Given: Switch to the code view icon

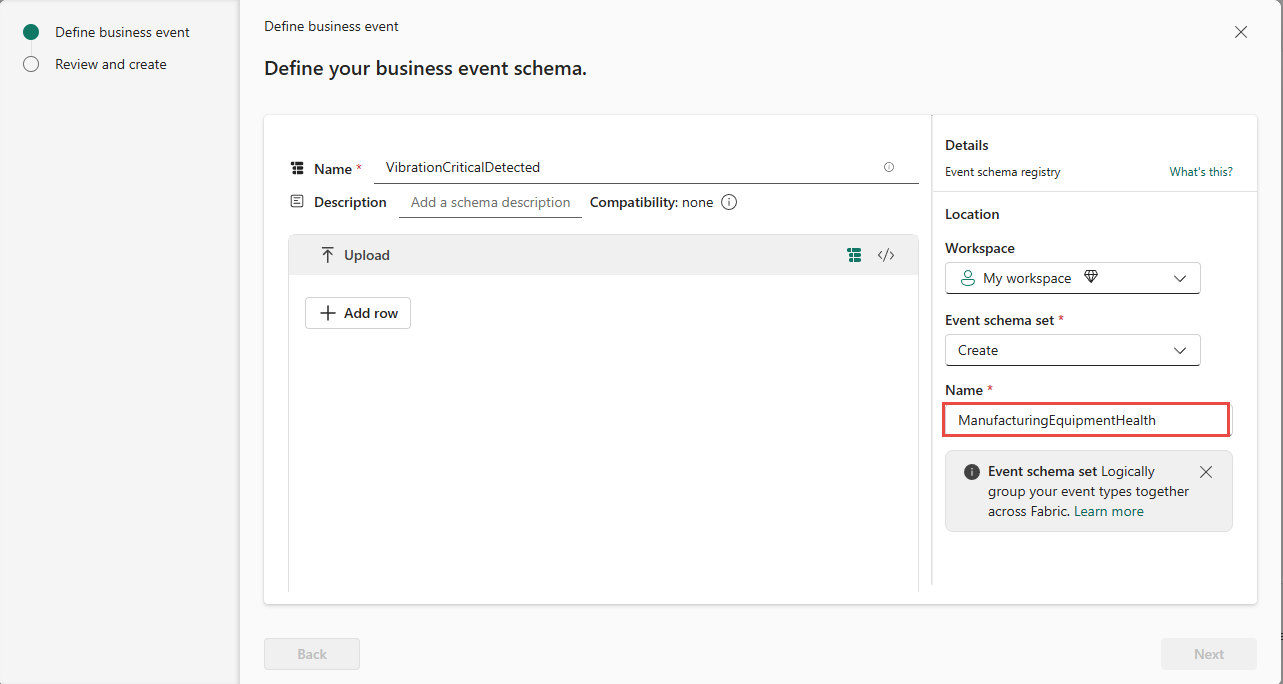Looking at the screenshot, I should tap(886, 255).
